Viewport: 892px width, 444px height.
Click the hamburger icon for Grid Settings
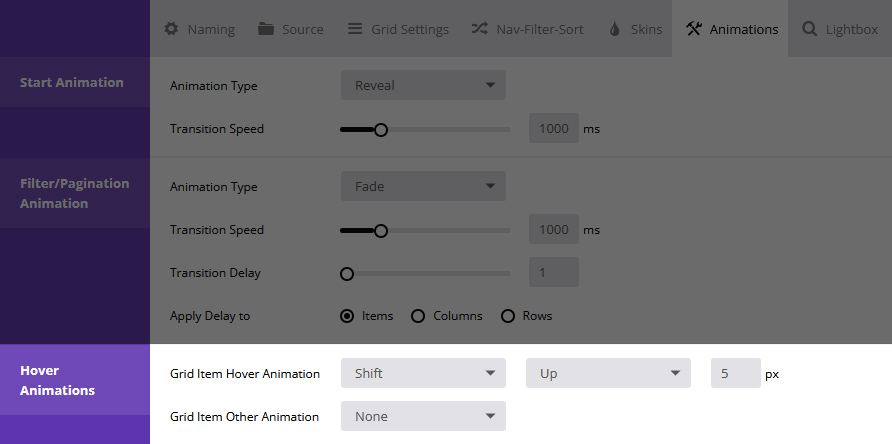(x=355, y=29)
